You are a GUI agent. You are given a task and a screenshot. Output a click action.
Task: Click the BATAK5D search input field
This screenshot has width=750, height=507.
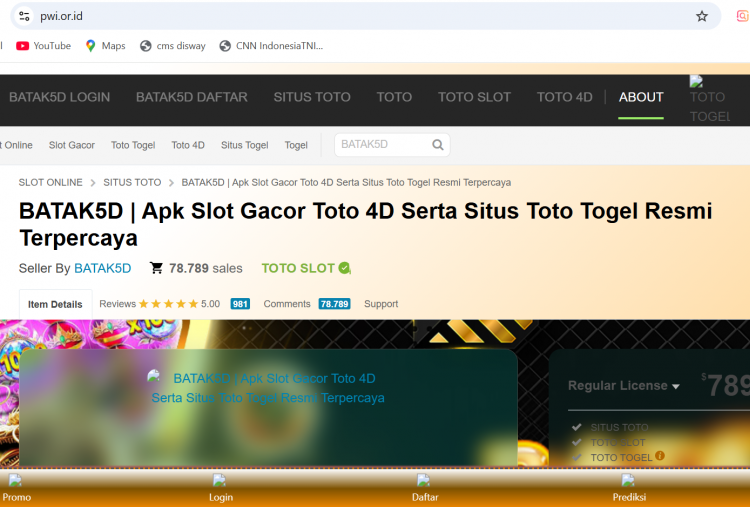point(383,145)
